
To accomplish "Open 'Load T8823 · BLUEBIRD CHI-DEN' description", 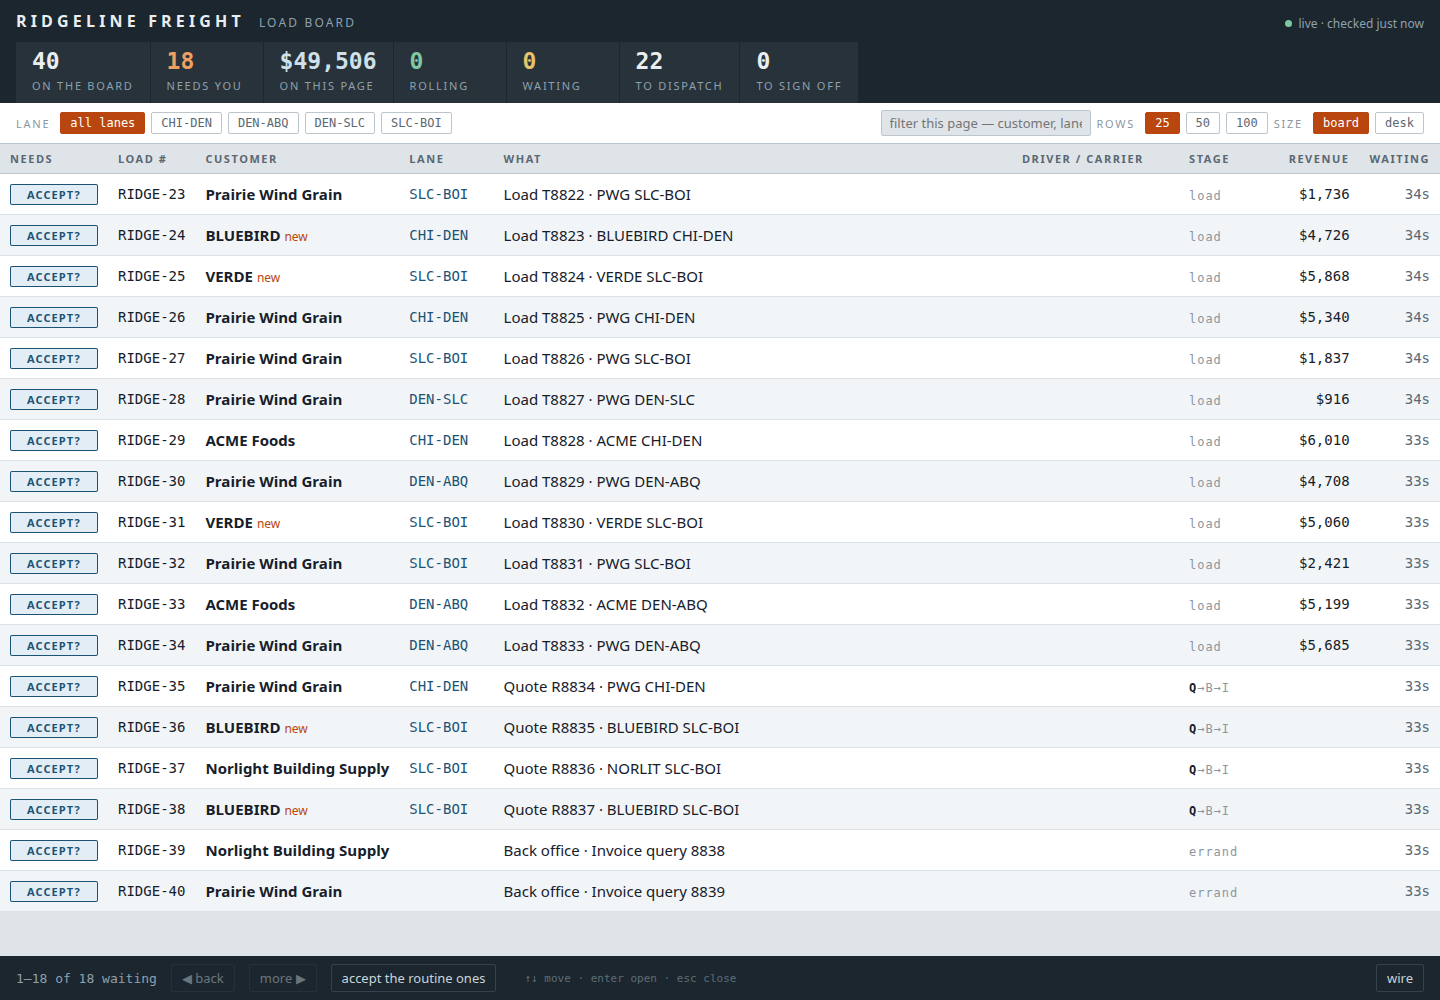I will click(x=618, y=236).
